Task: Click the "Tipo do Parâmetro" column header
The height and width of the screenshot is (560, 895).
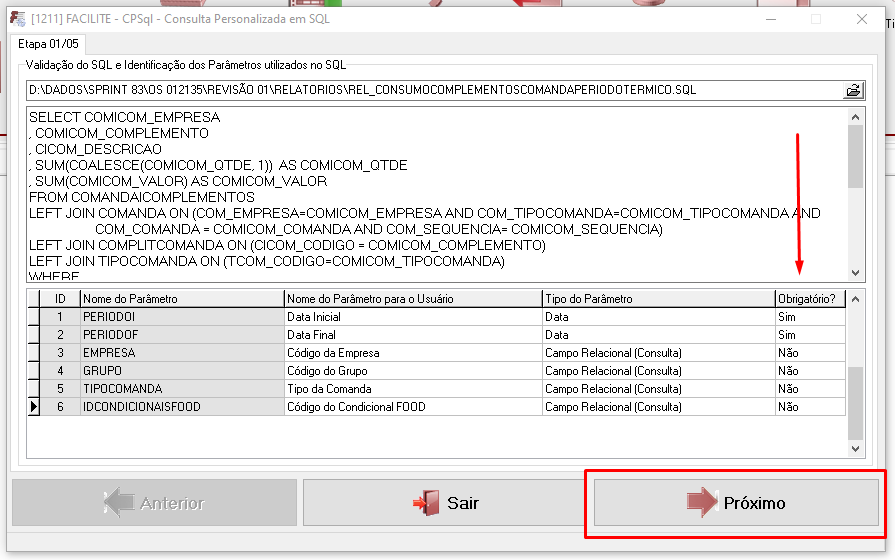Action: (657, 299)
